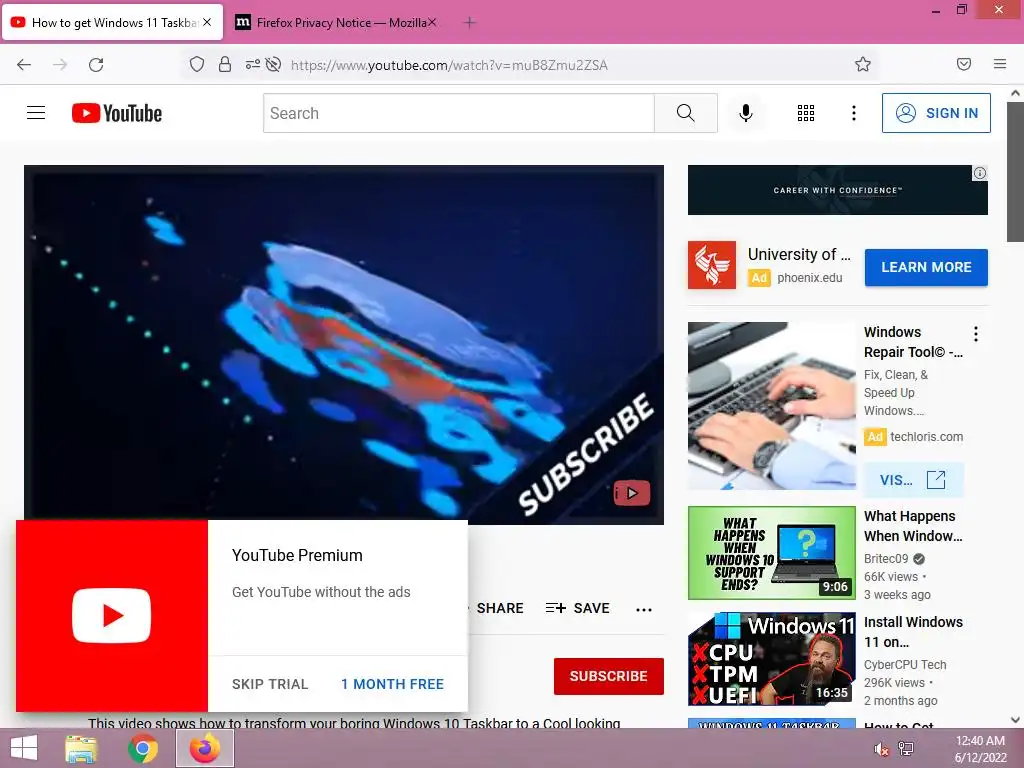Open network tray icon
Image resolution: width=1024 pixels, height=768 pixels.
tap(906, 749)
